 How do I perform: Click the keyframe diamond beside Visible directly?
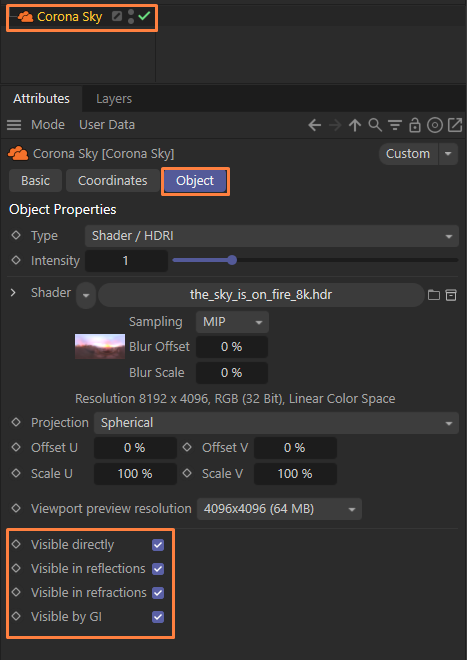coord(16,544)
